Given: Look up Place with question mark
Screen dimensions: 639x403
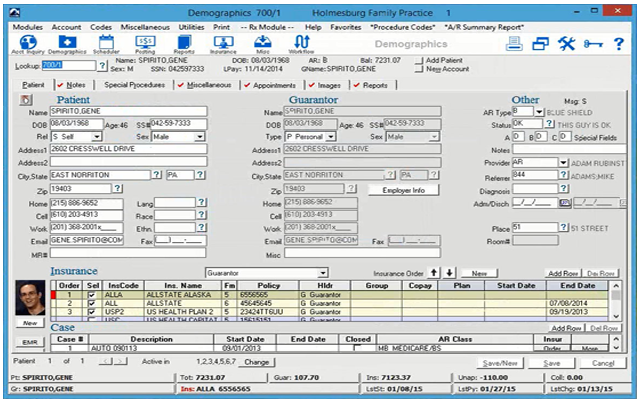Looking at the screenshot, I should click(x=563, y=227).
